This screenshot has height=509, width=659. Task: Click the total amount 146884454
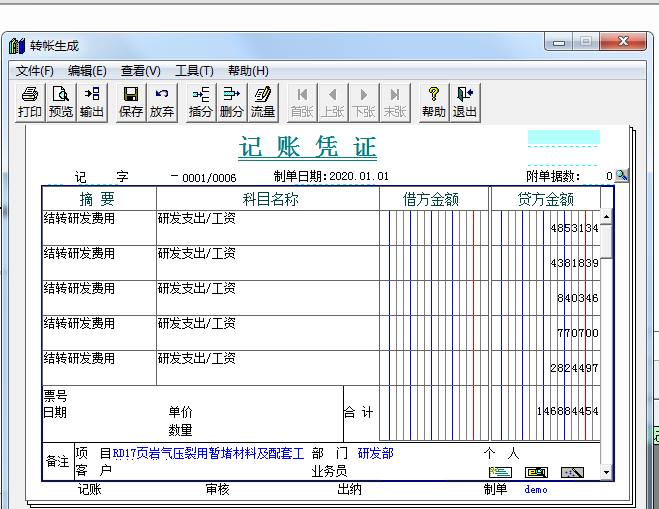567,411
